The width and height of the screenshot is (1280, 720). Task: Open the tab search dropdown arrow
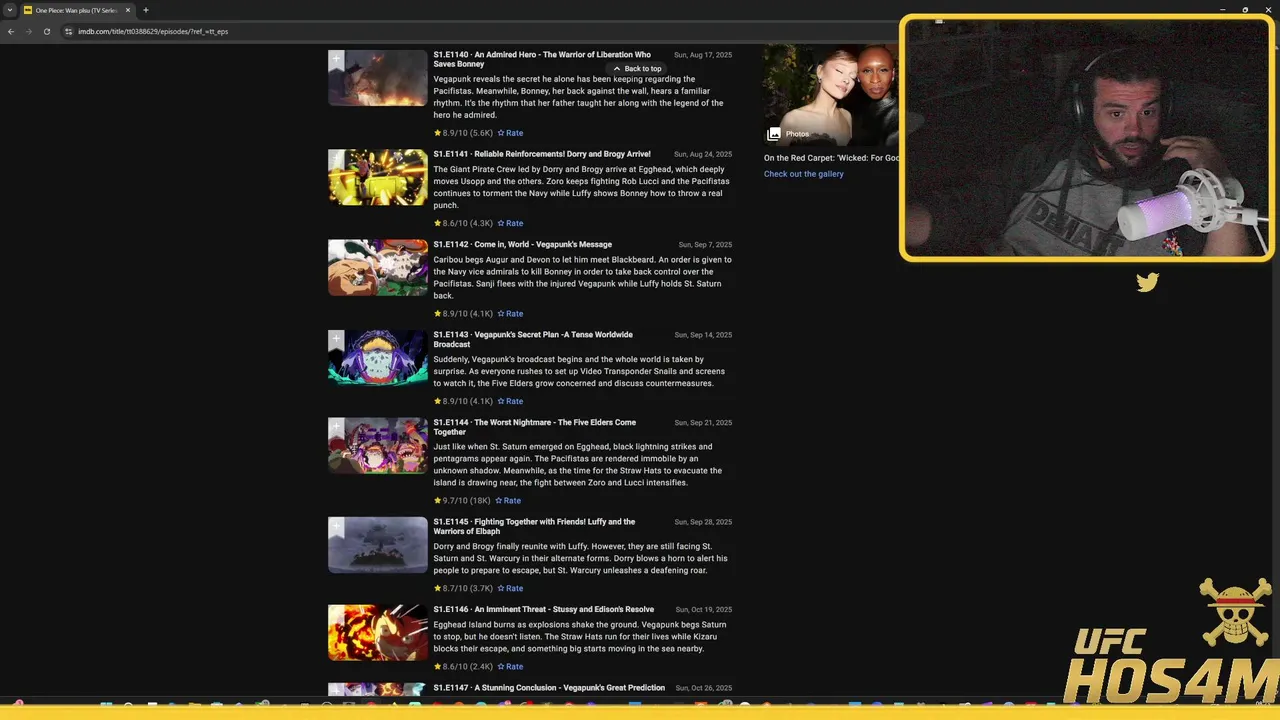tap(10, 10)
